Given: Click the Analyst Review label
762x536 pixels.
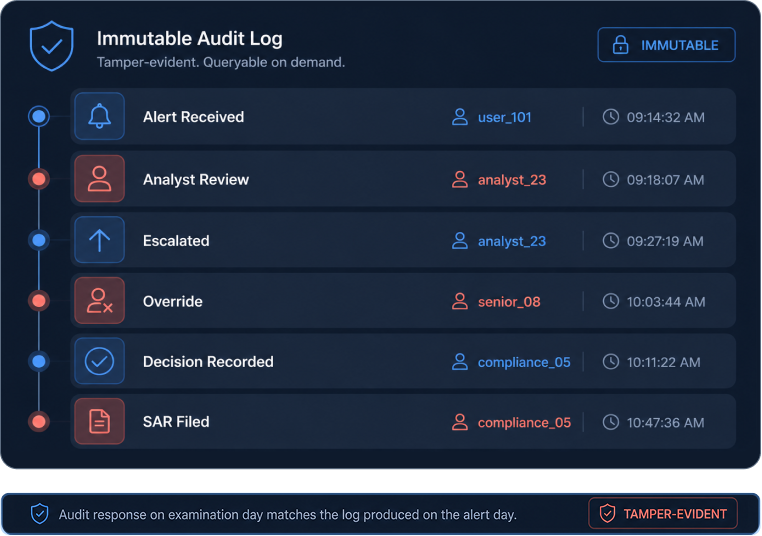Looking at the screenshot, I should pos(196,179).
